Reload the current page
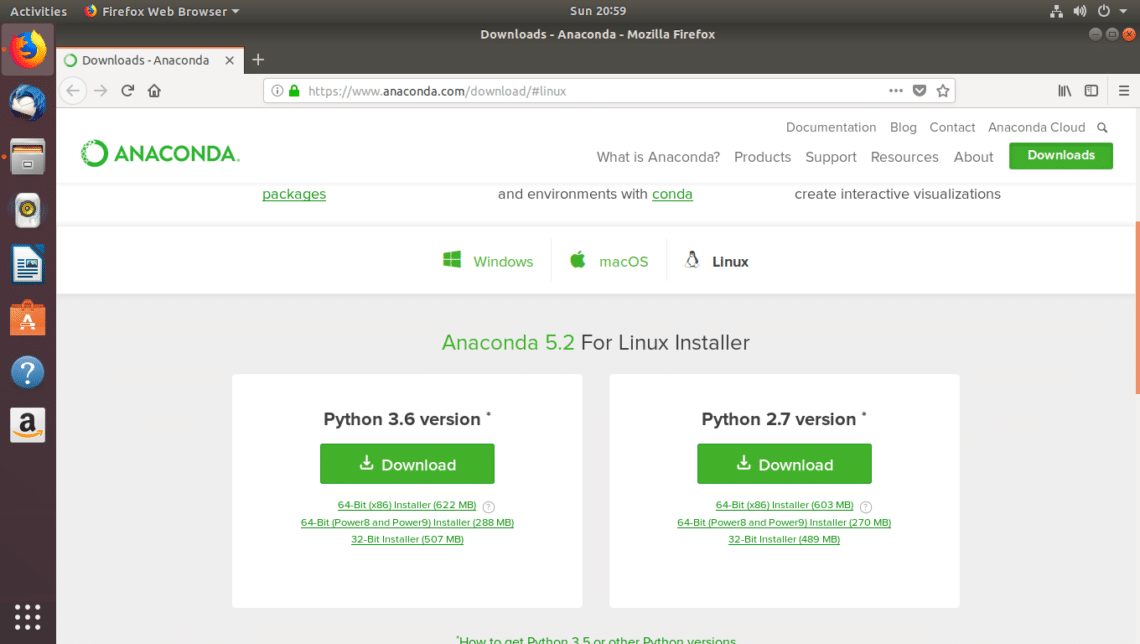Viewport: 1140px width, 644px height. (127, 91)
